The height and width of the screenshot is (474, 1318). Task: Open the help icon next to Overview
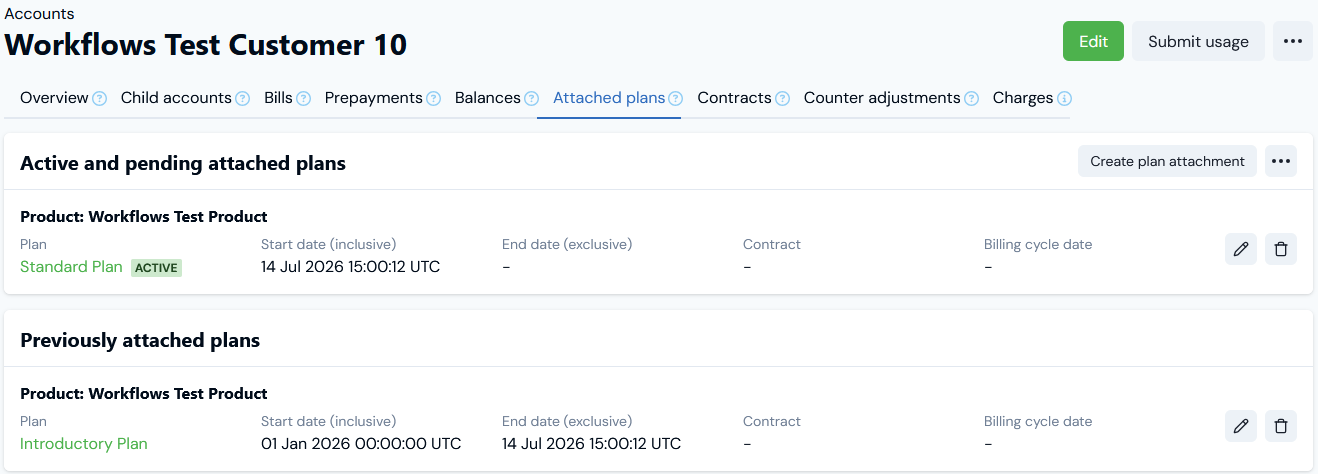(x=99, y=99)
